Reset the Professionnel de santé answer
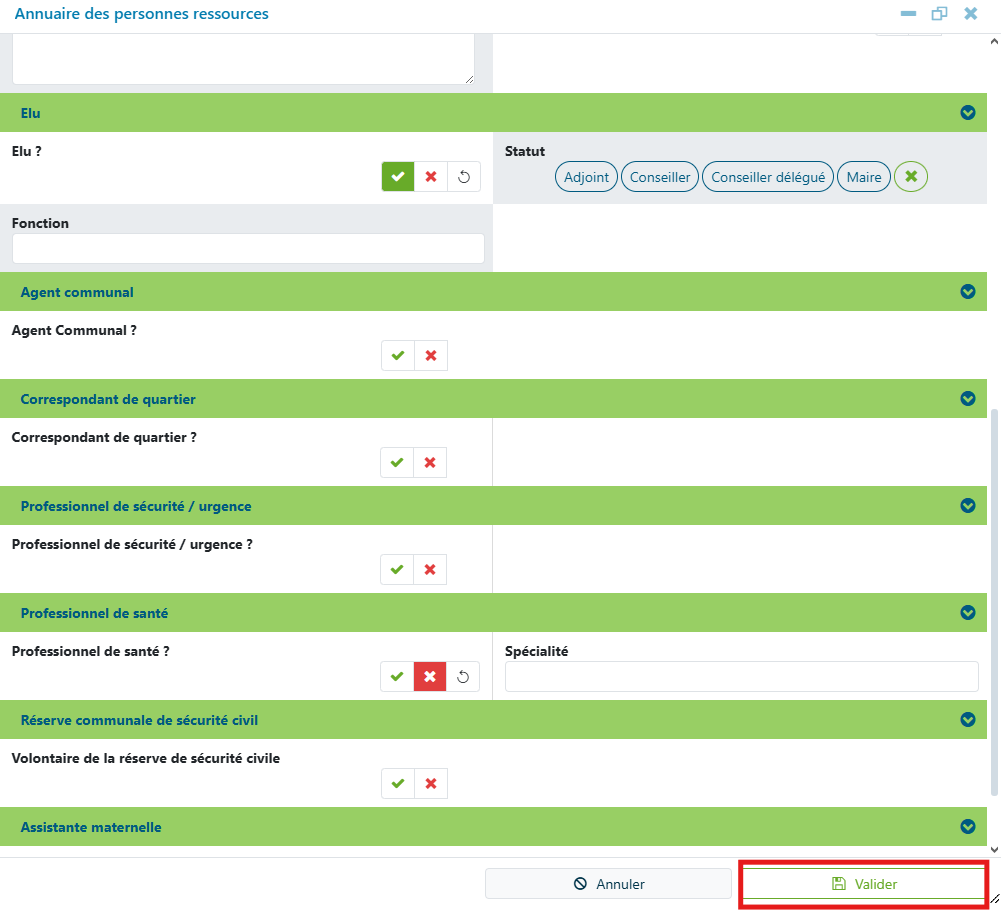This screenshot has height=910, width=1001. [463, 676]
